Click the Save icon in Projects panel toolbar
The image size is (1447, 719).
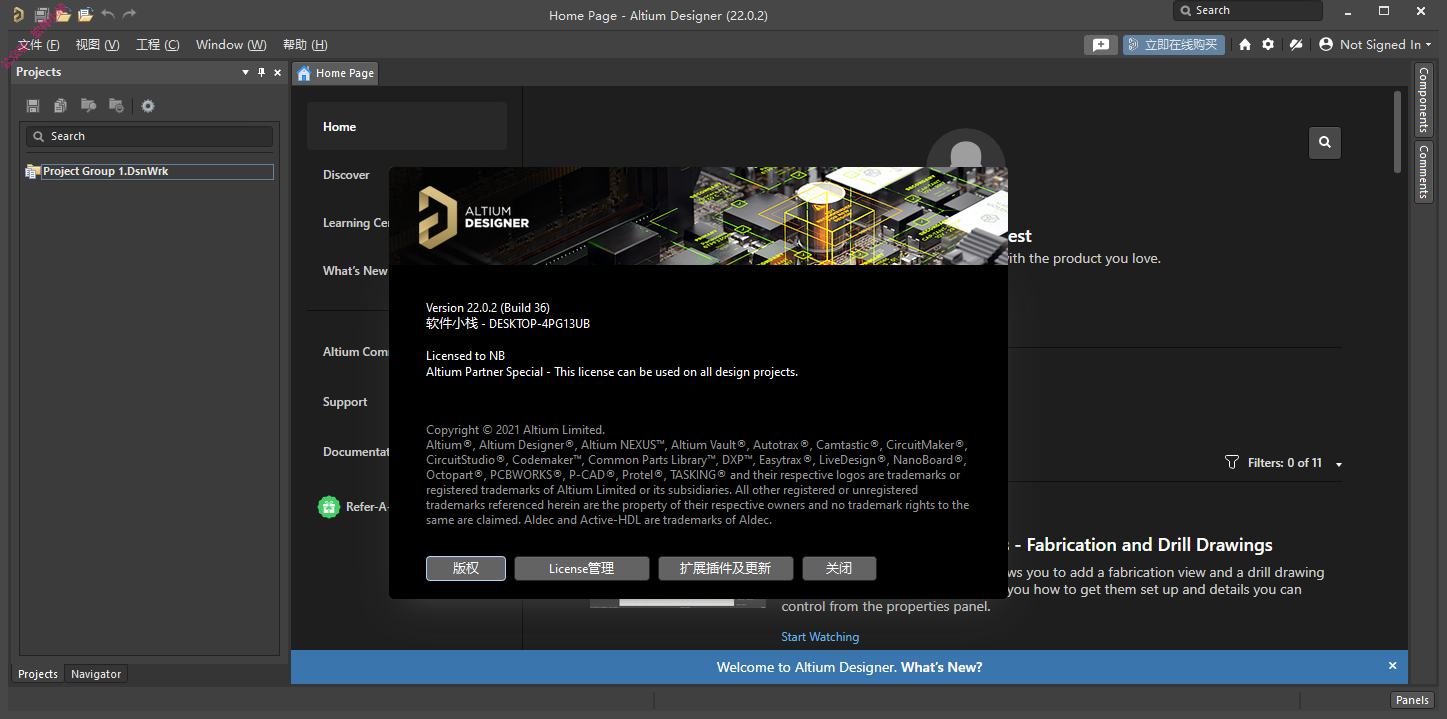33,106
